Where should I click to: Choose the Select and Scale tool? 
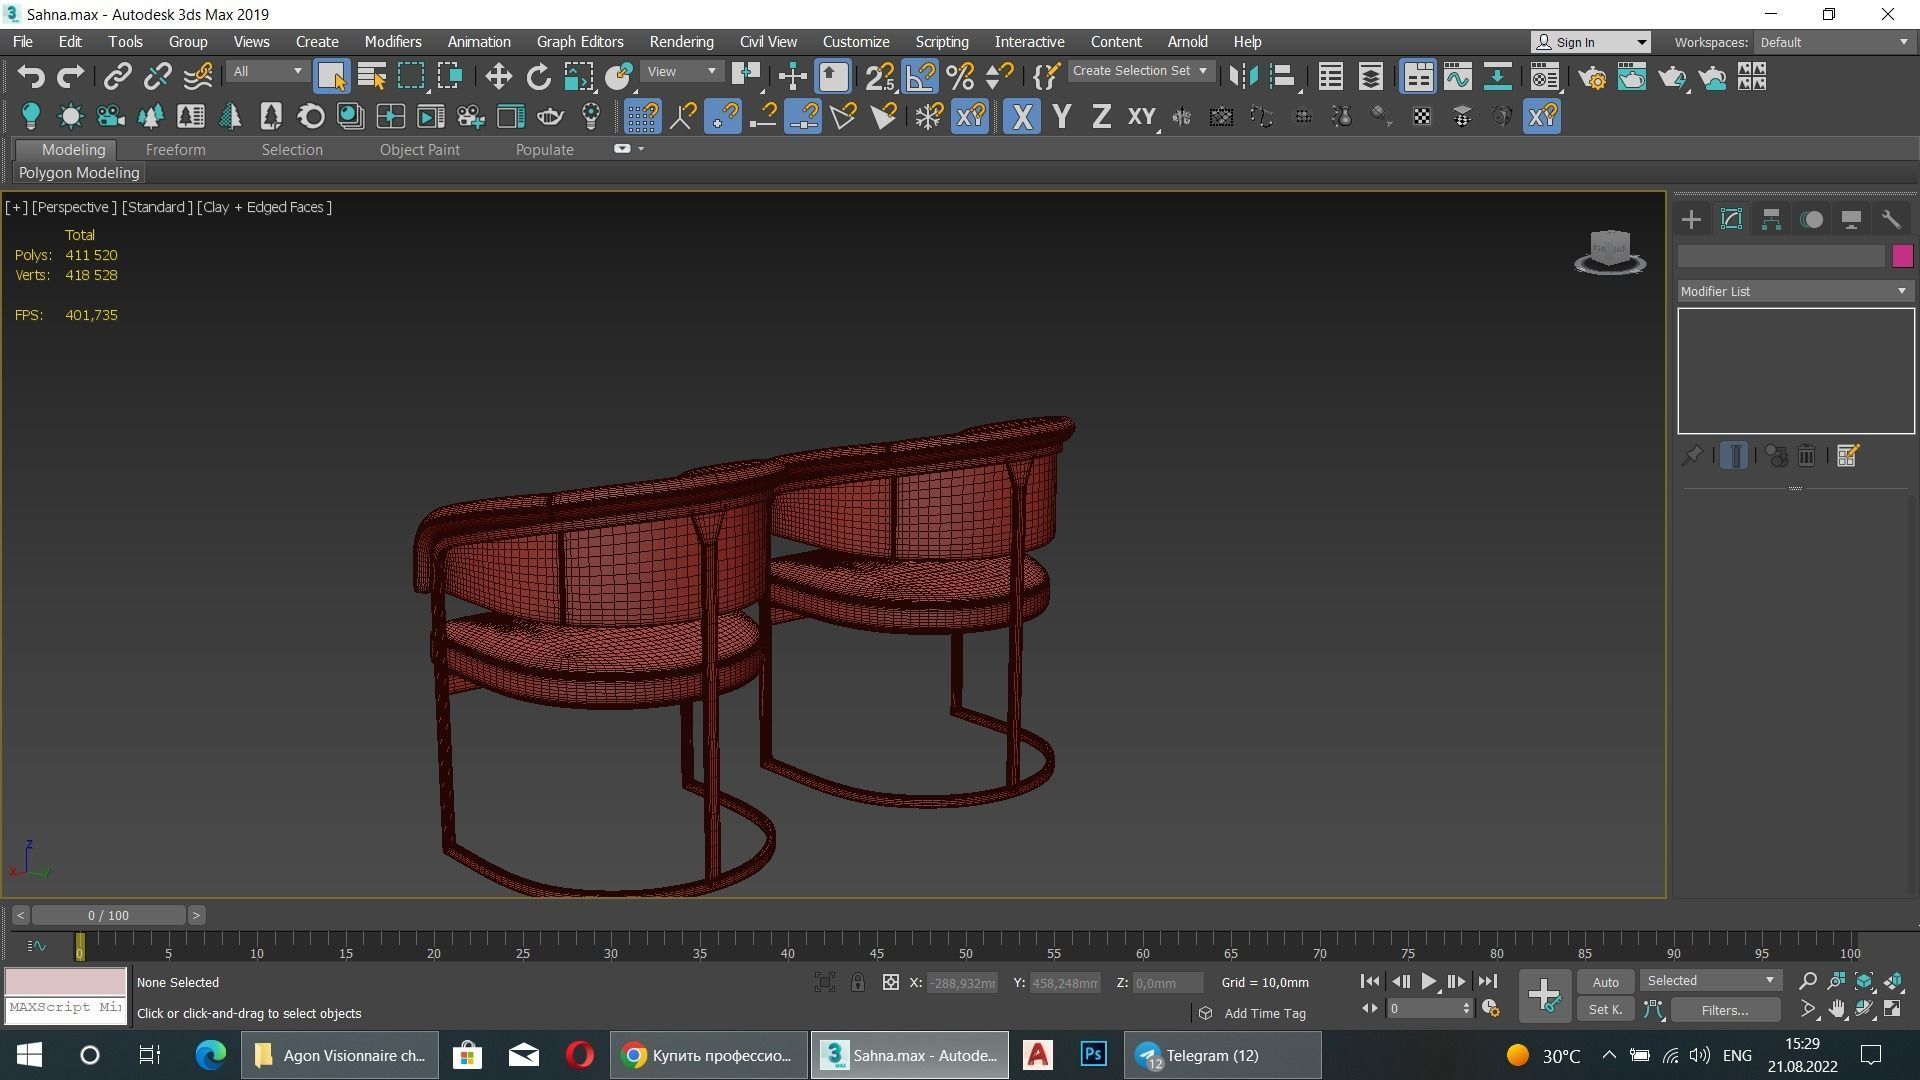coord(579,77)
